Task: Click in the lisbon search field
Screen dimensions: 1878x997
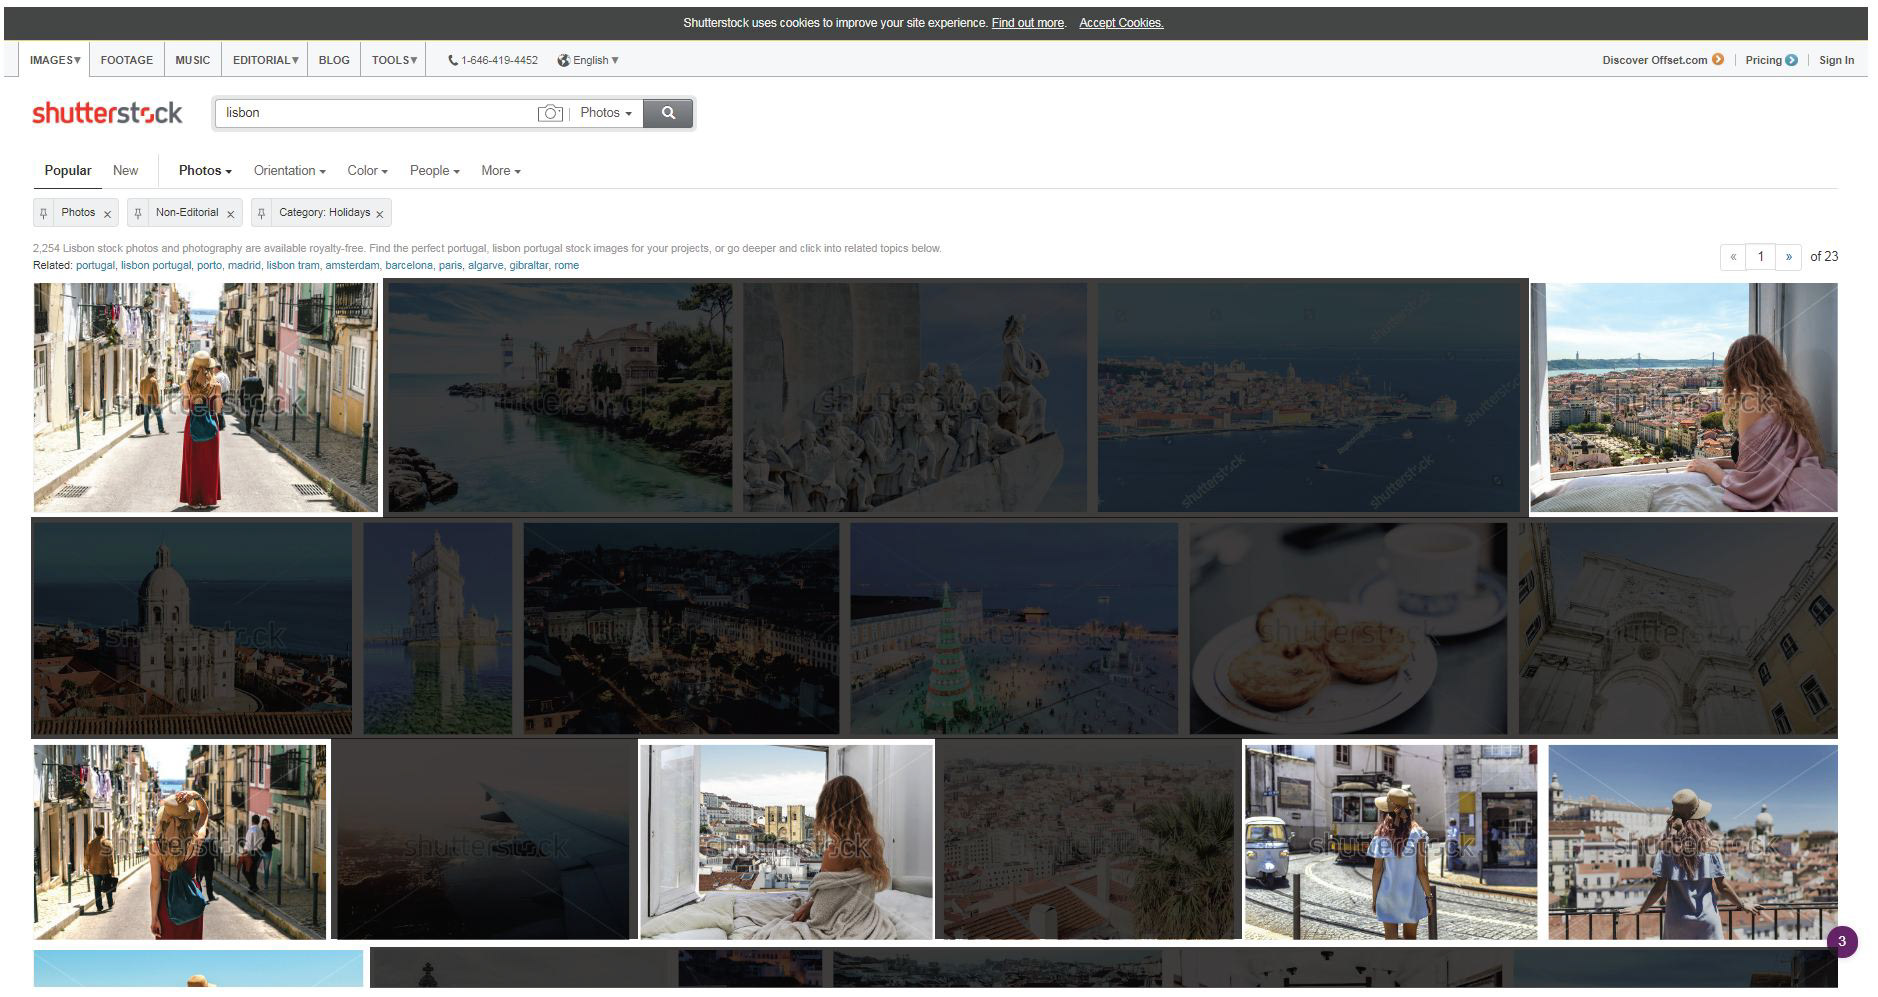Action: click(375, 113)
